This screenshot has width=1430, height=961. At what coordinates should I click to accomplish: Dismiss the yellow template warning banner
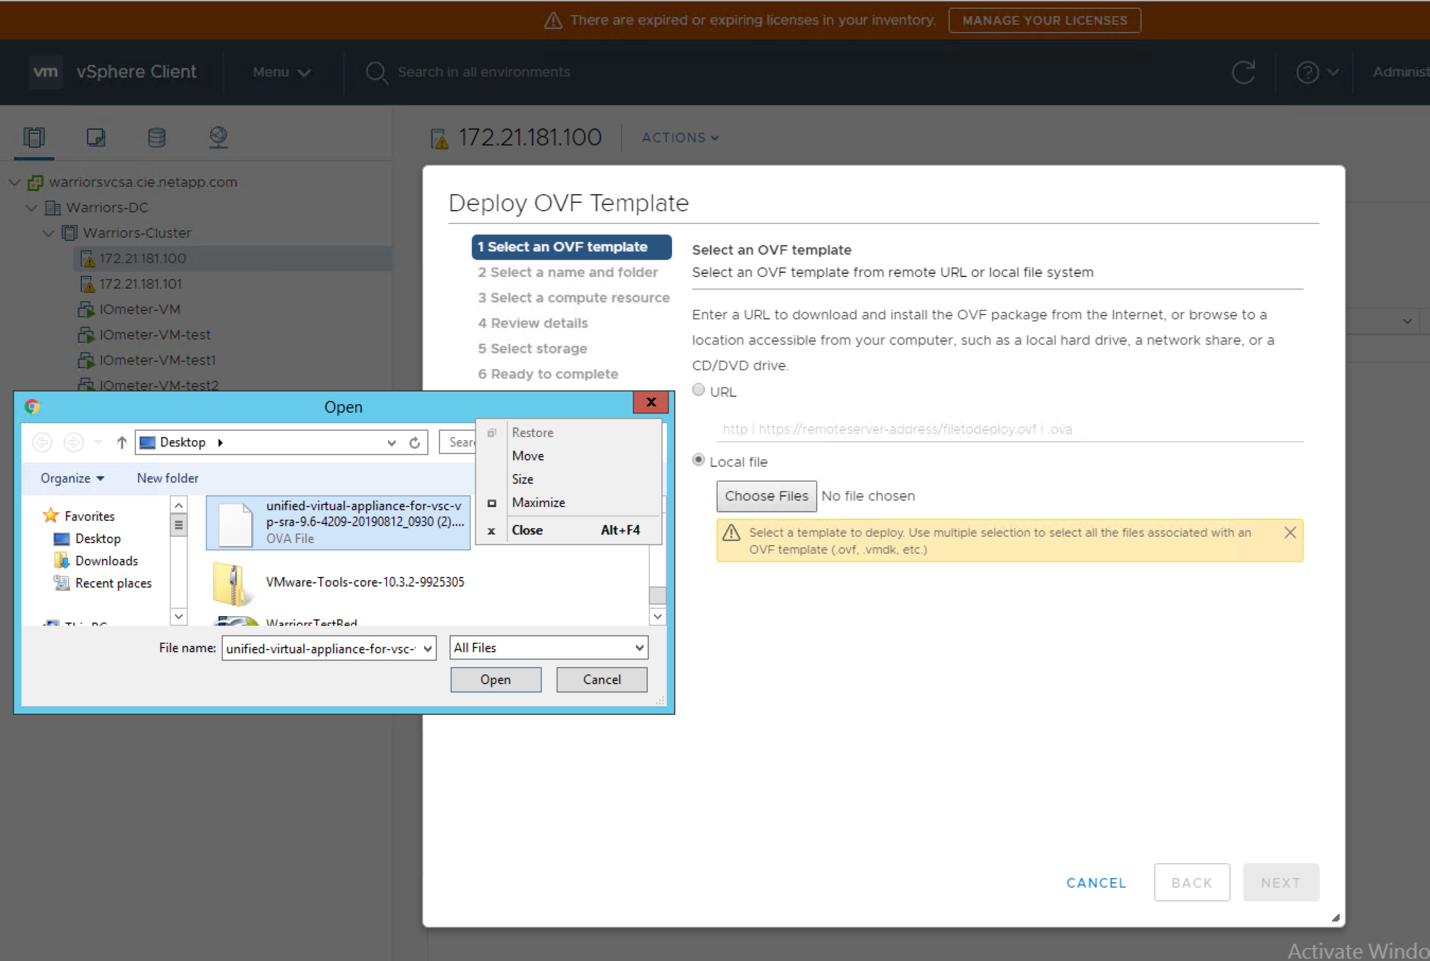(x=1290, y=533)
